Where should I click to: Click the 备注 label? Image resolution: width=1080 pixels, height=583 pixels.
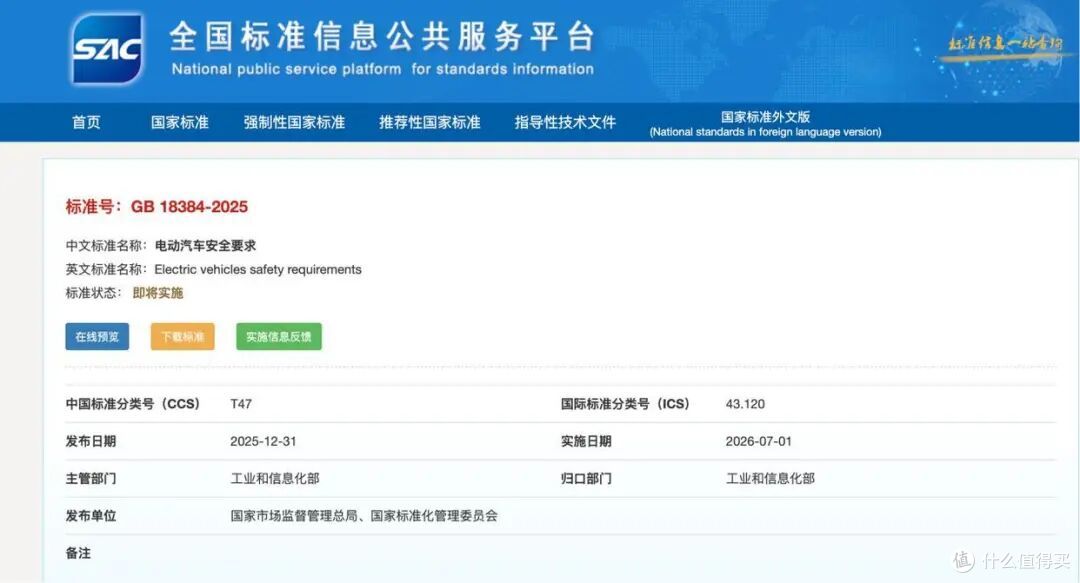[78, 553]
